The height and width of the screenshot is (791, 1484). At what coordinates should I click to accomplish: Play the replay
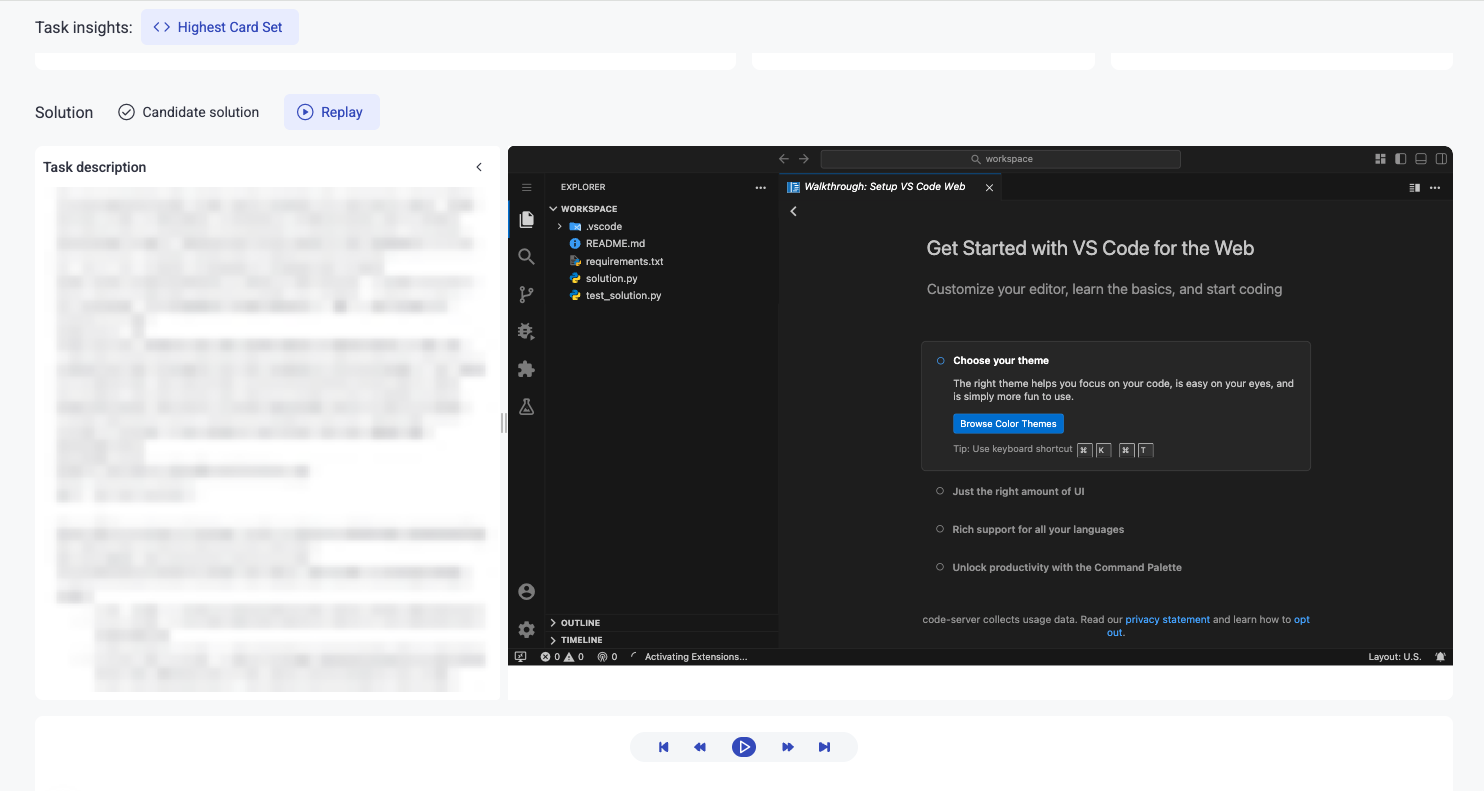(x=743, y=747)
